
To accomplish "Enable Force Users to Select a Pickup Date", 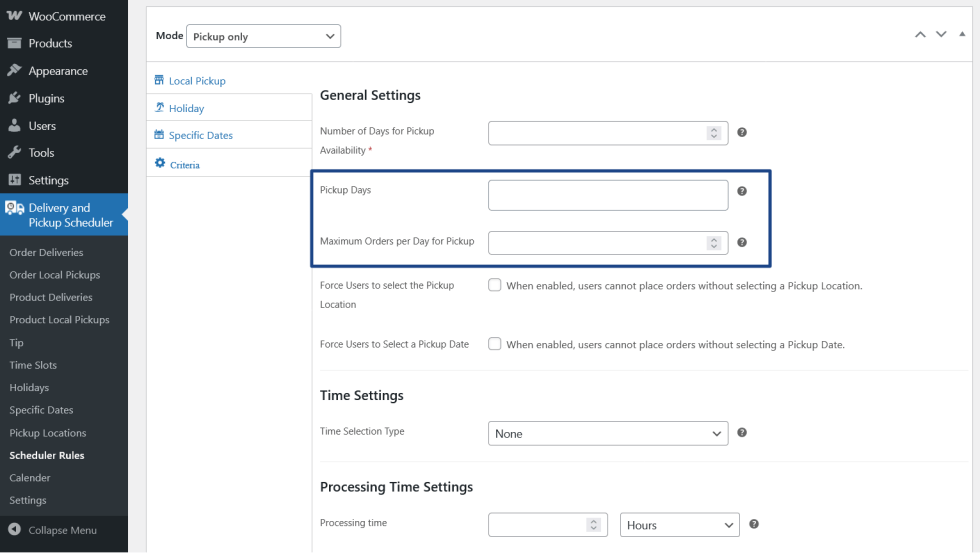I will (x=494, y=344).
